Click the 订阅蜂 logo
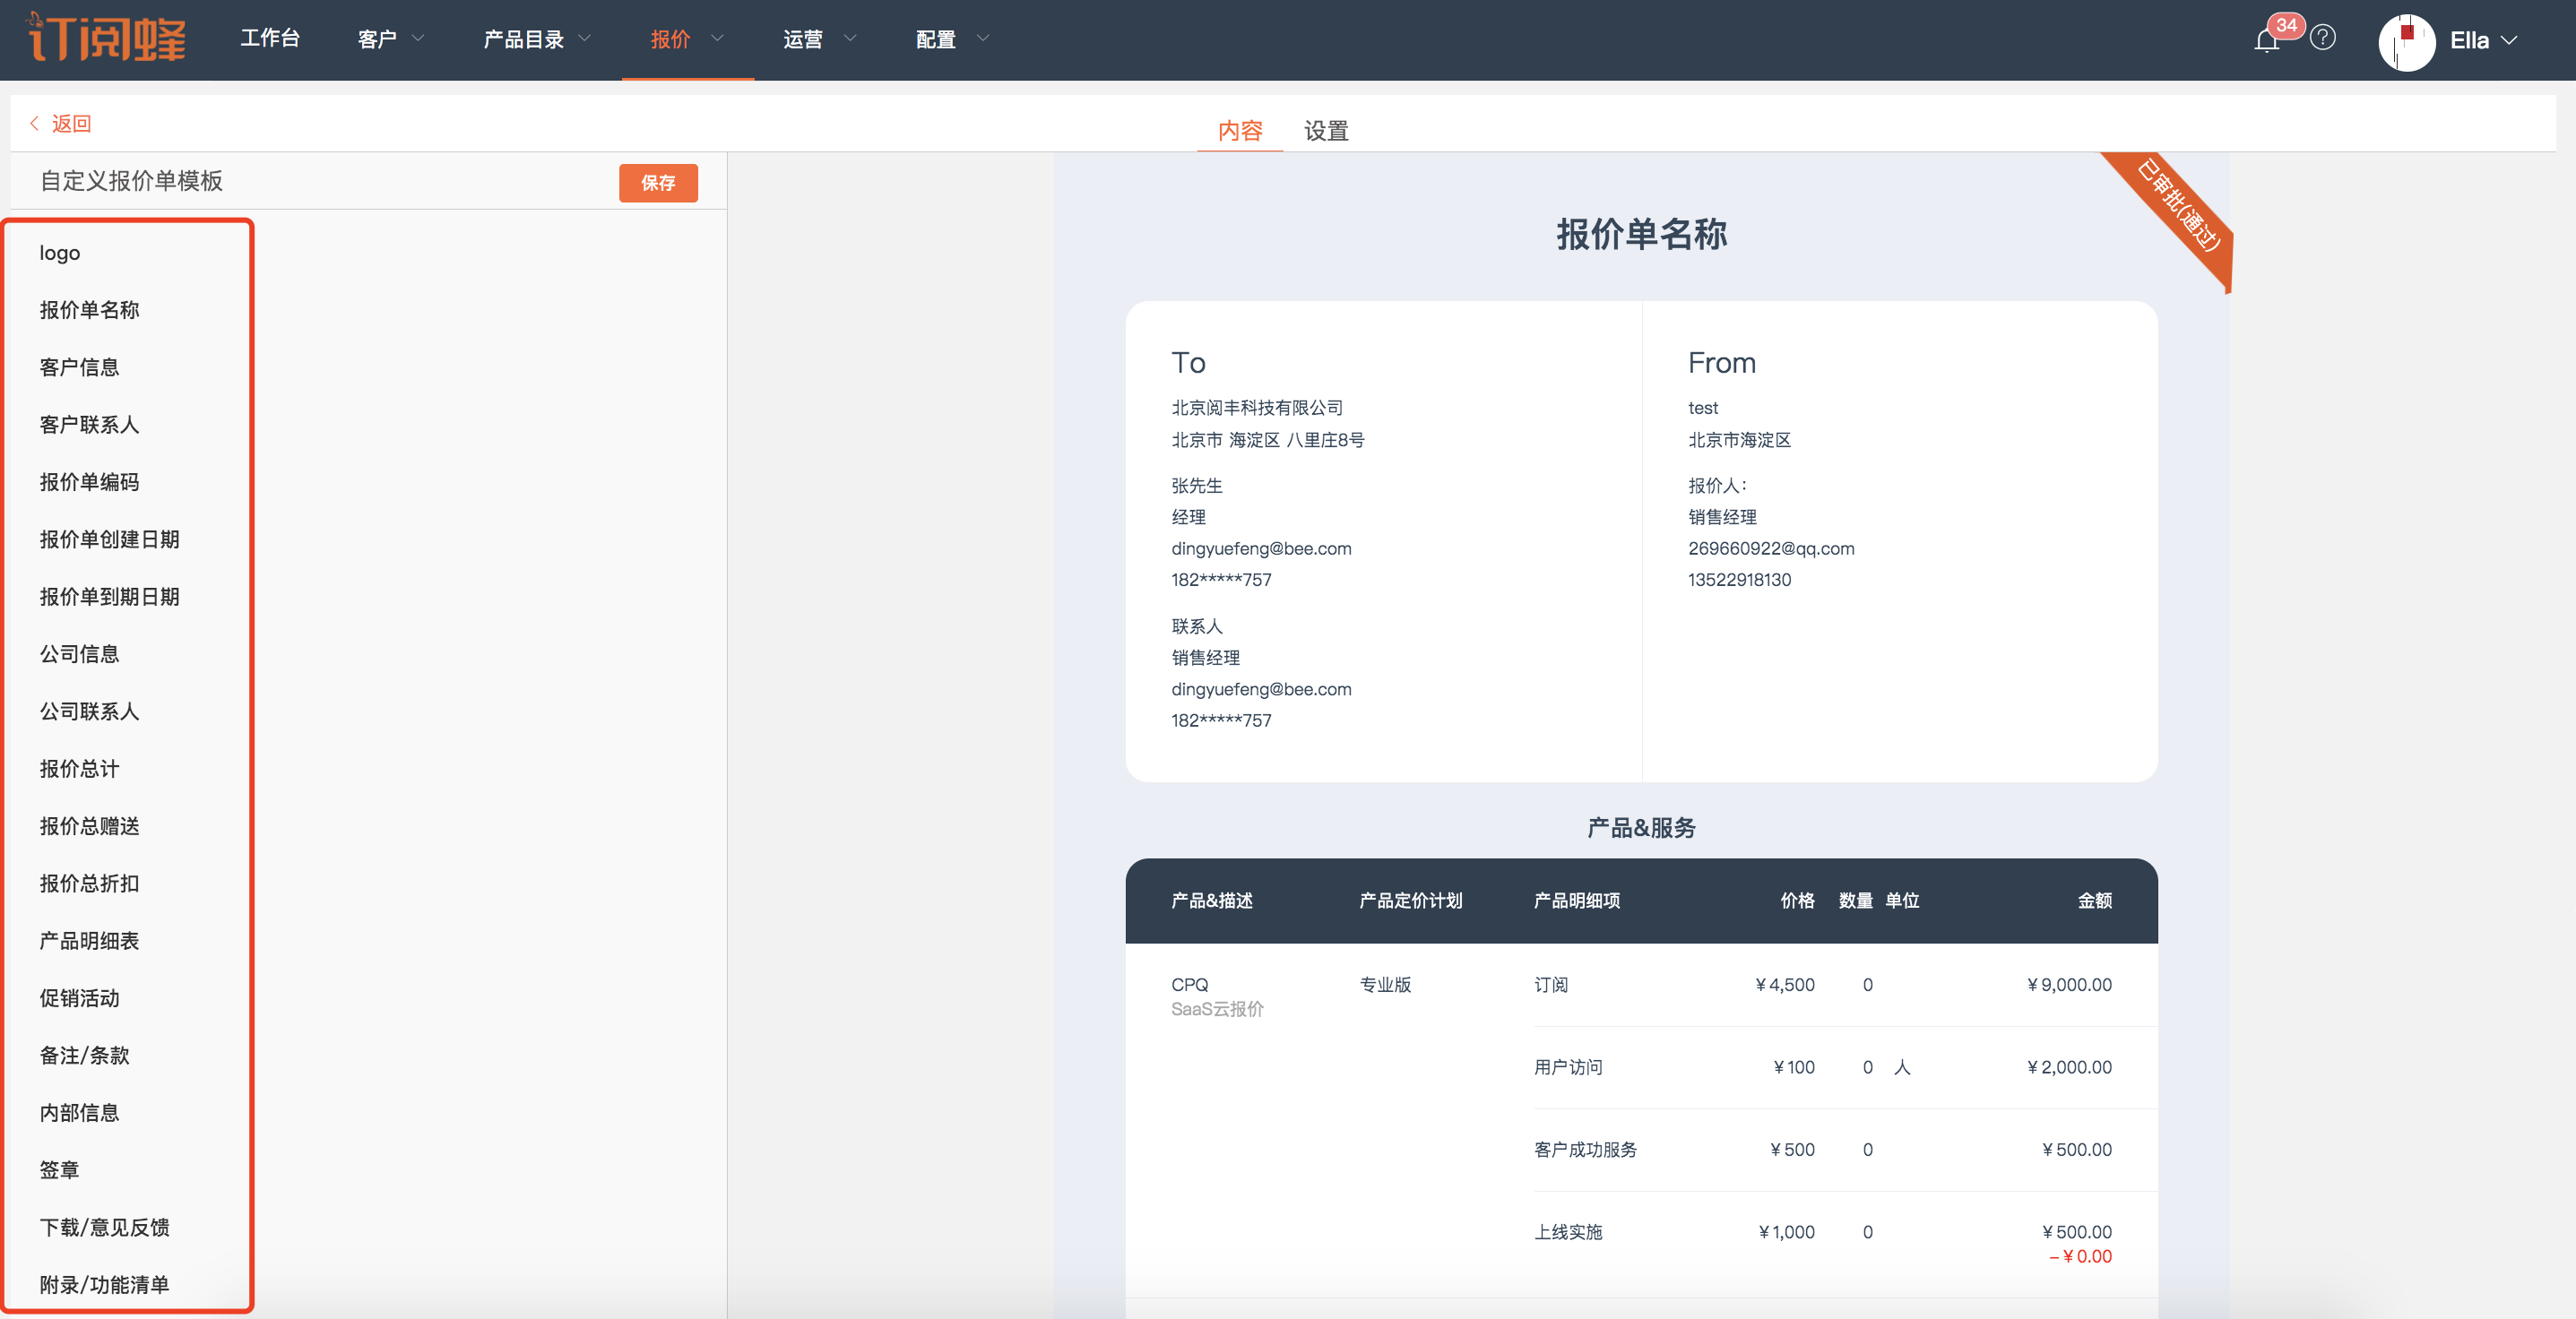The width and height of the screenshot is (2576, 1319). tap(108, 38)
